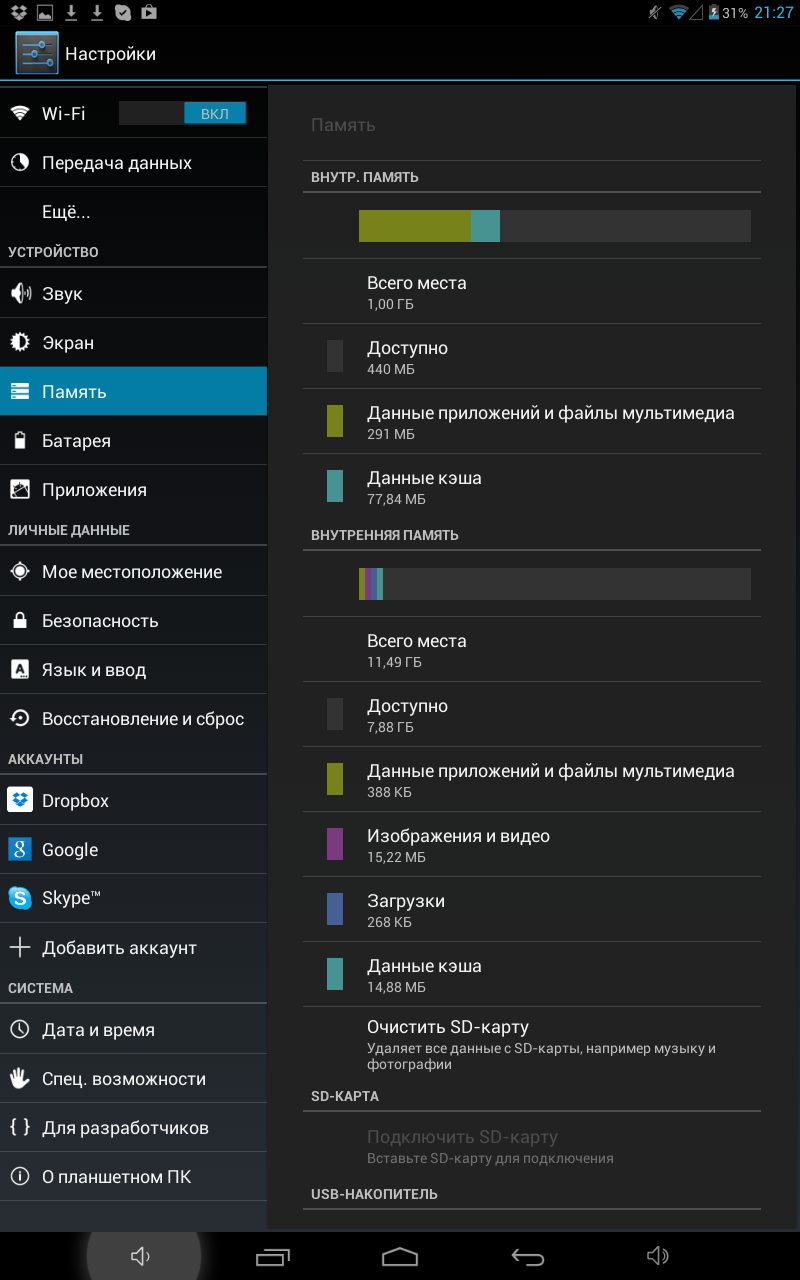800x1280 pixels.
Task: Go to home screen via navigation bar
Action: point(400,1256)
